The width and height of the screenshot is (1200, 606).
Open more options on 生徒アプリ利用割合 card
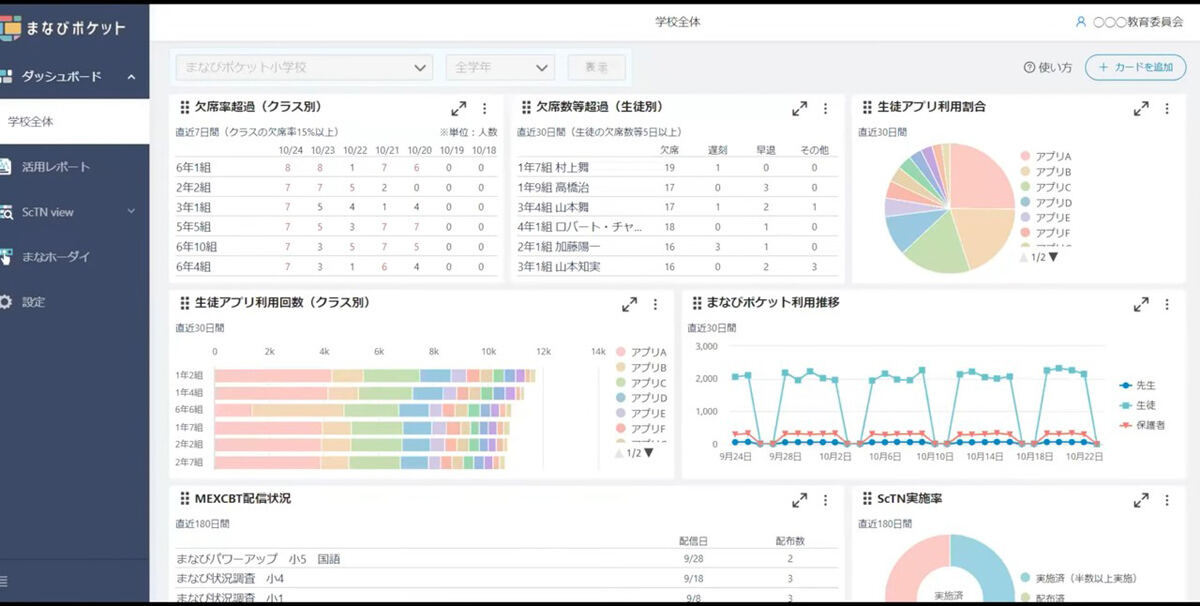click(1166, 108)
